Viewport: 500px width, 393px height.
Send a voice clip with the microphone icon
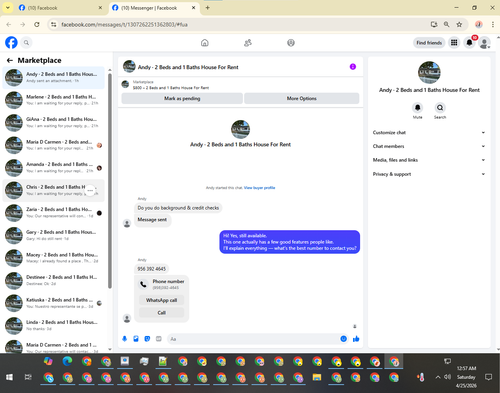[125, 339]
